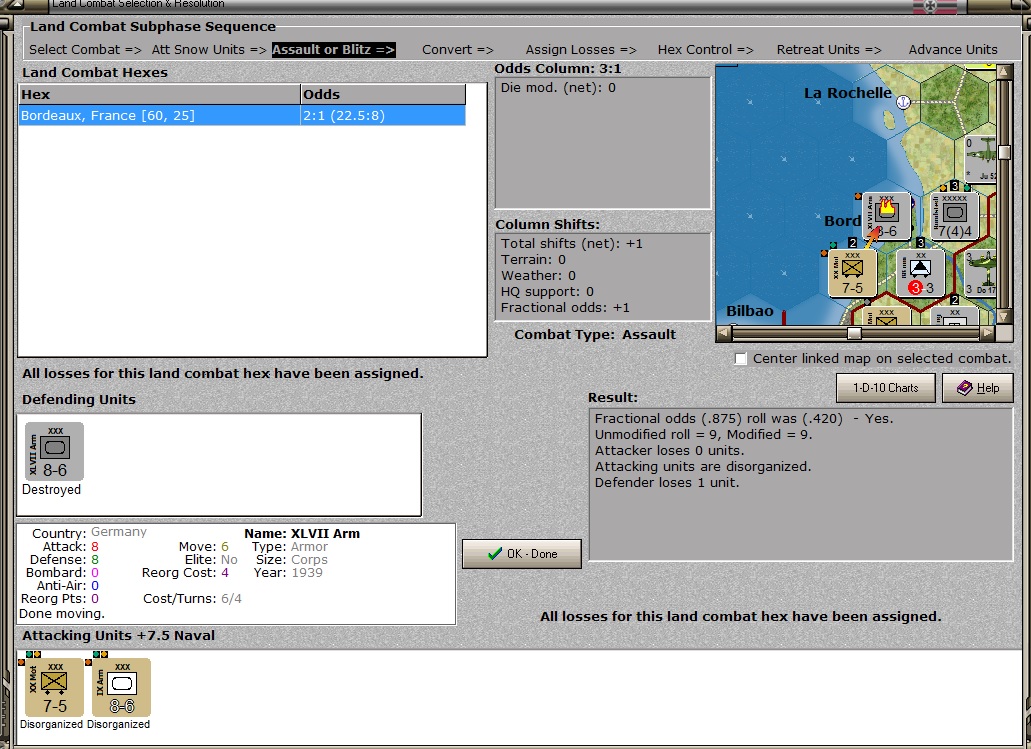Click the 7-5 motorized counter on the map

[x=852, y=273]
